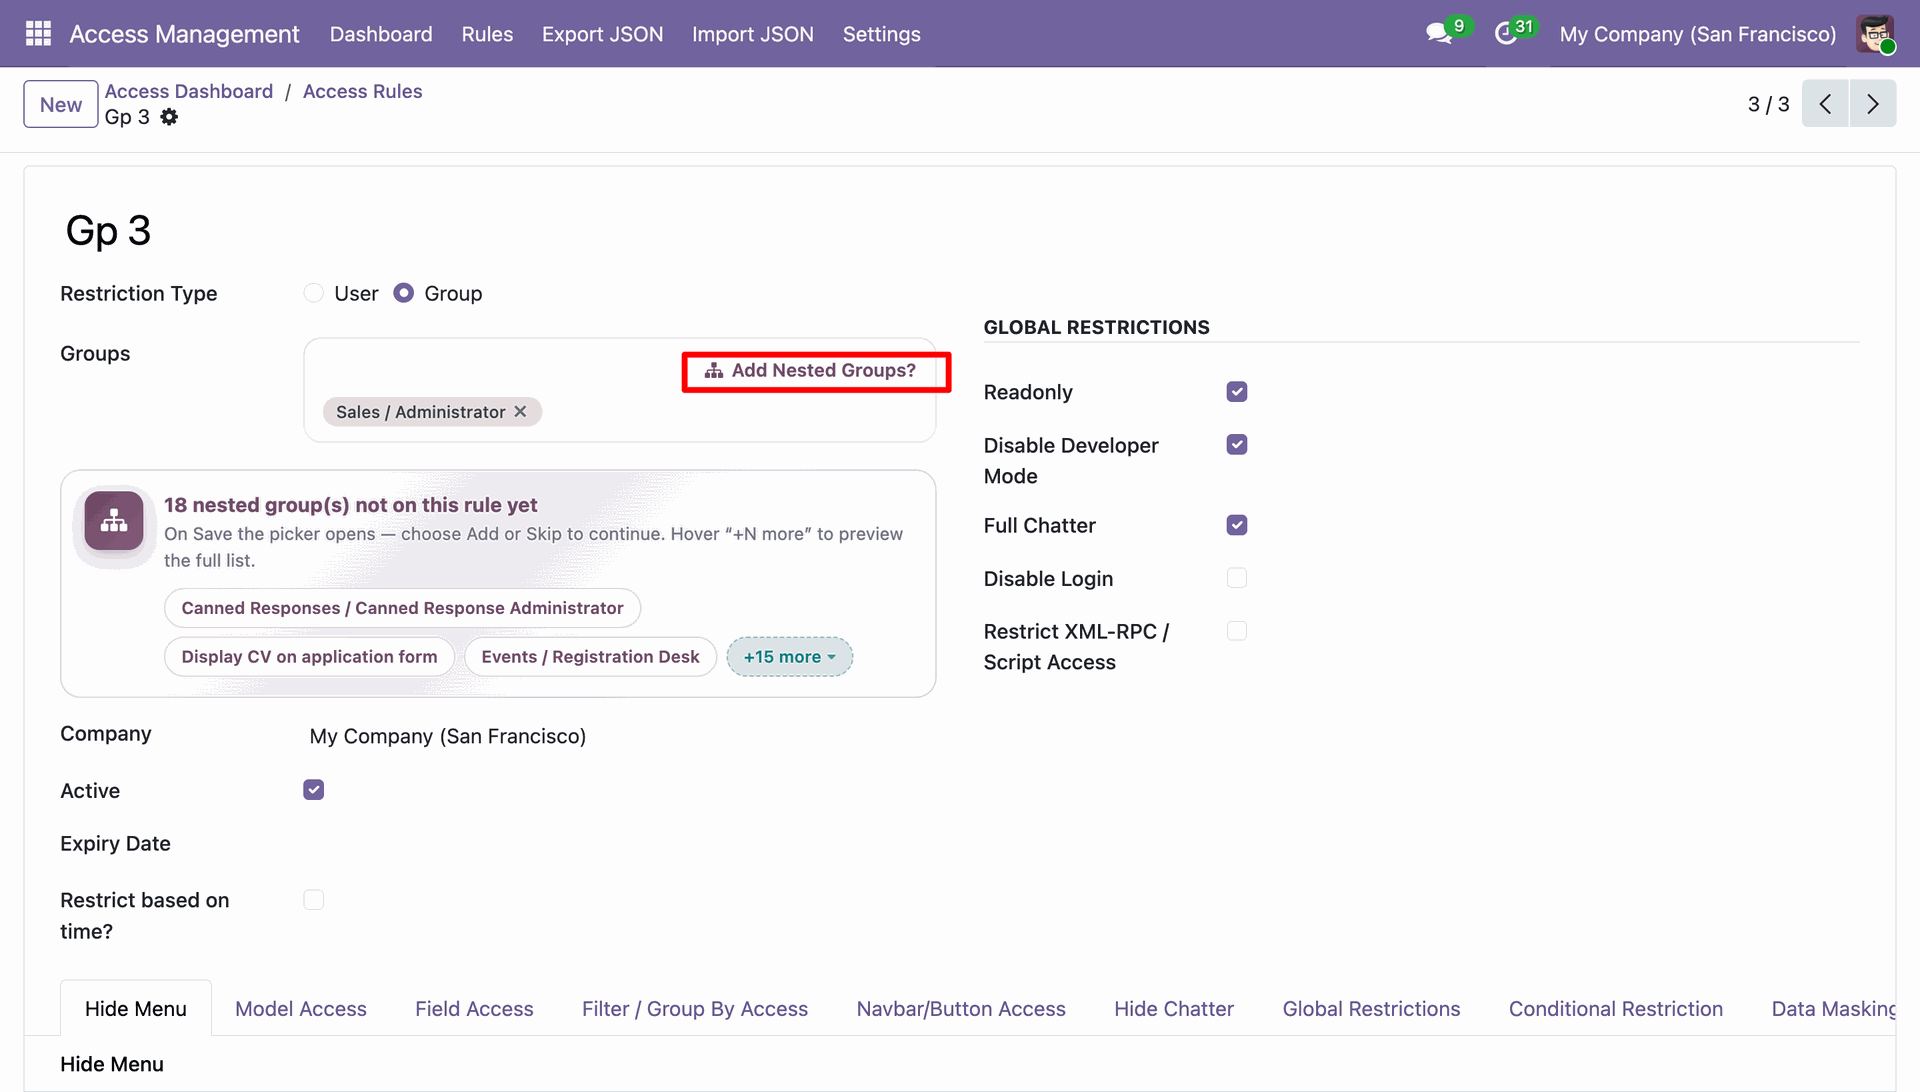Click the nested groups hierarchy icon tile
Screen dimensions: 1920x1092
pyautogui.click(x=114, y=521)
